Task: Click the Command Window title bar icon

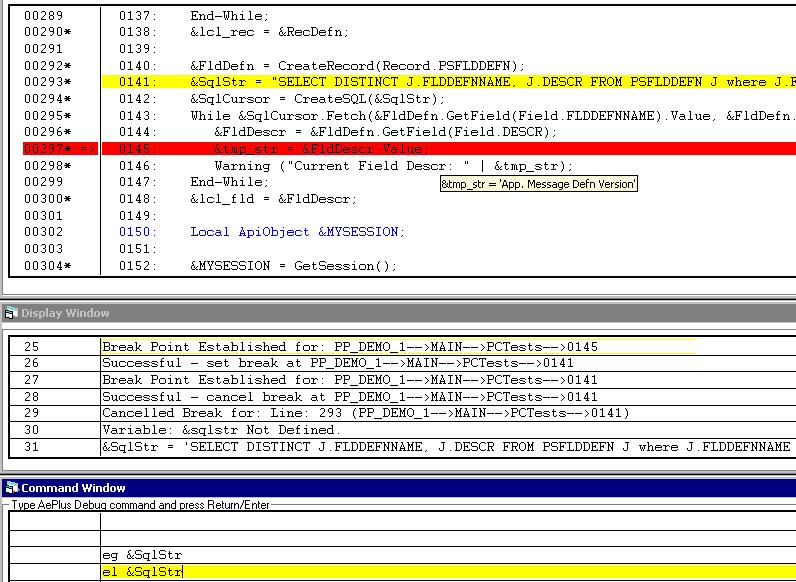Action: pos(11,488)
